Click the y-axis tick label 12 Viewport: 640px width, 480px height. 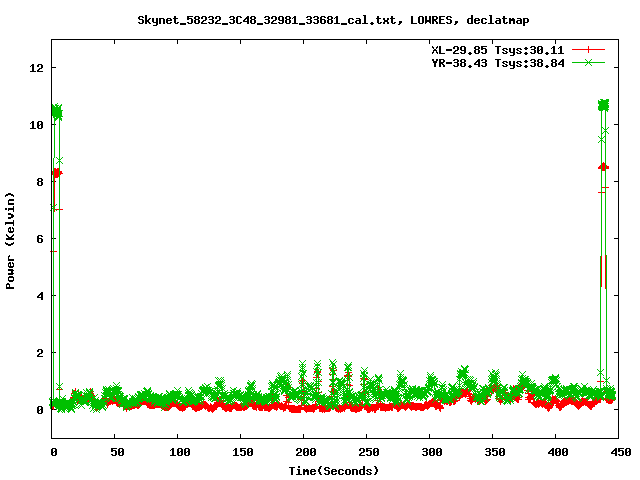pos(36,68)
